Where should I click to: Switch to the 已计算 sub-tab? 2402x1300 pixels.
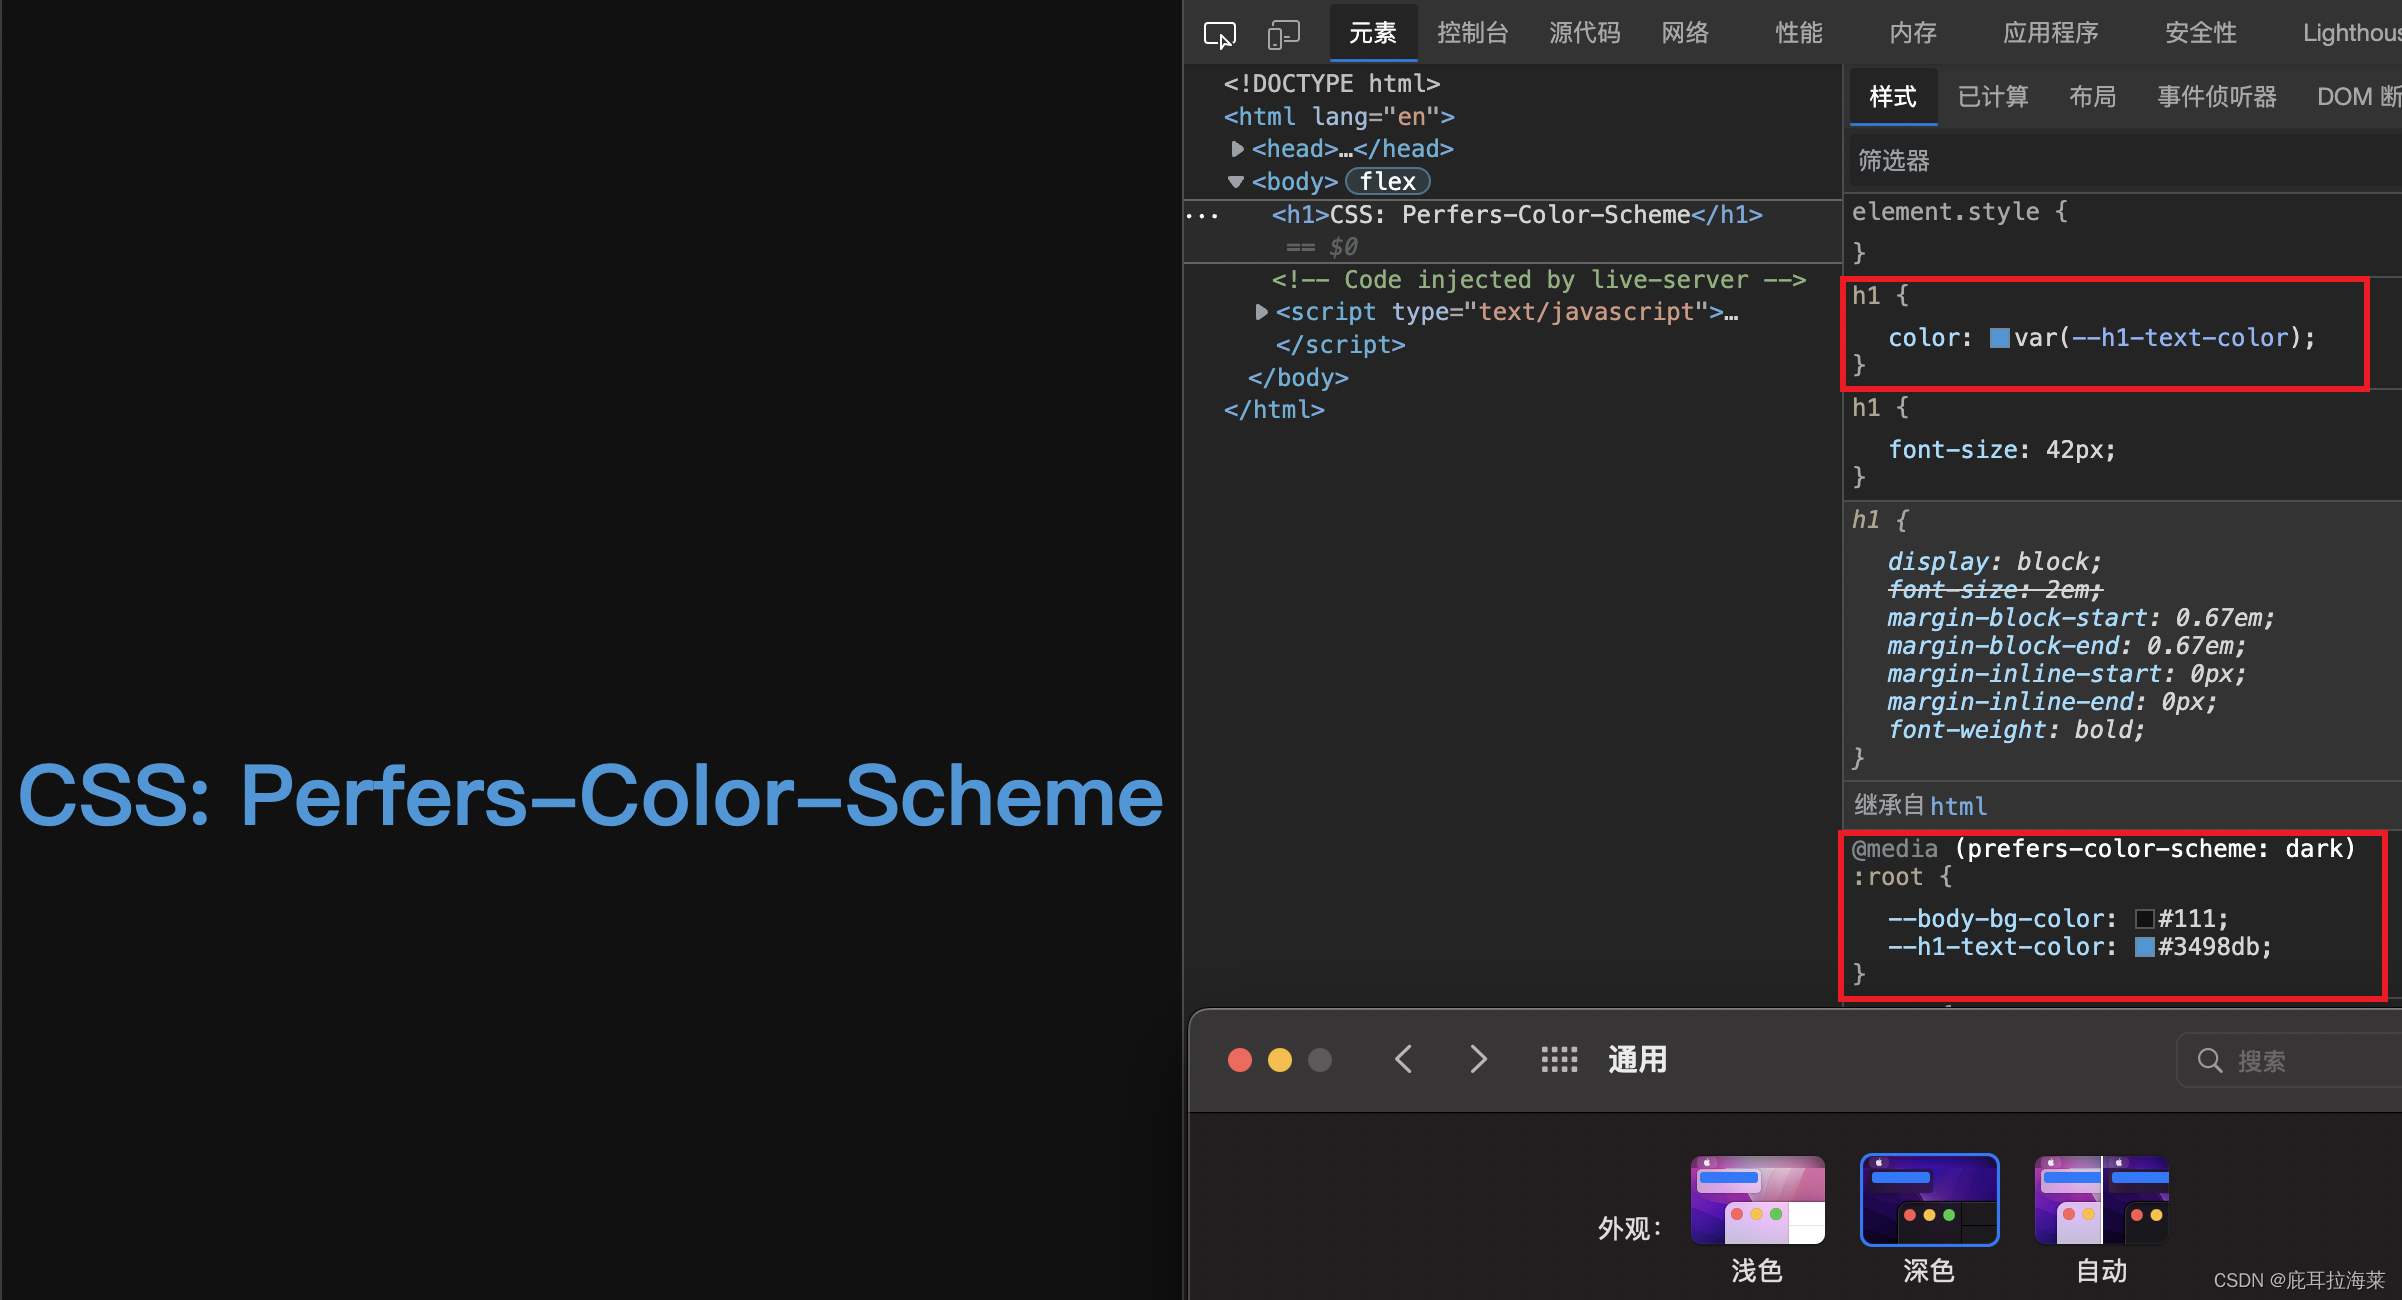[x=1993, y=97]
